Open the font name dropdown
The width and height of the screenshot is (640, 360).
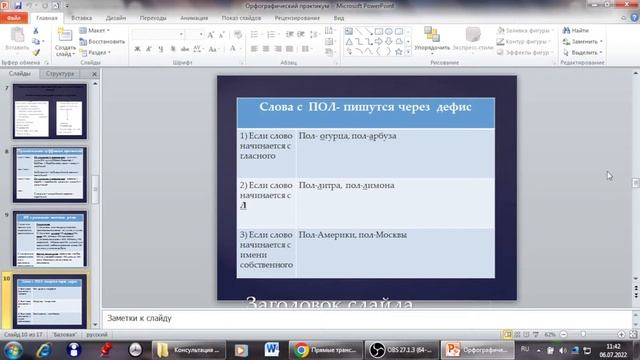[x=181, y=35]
